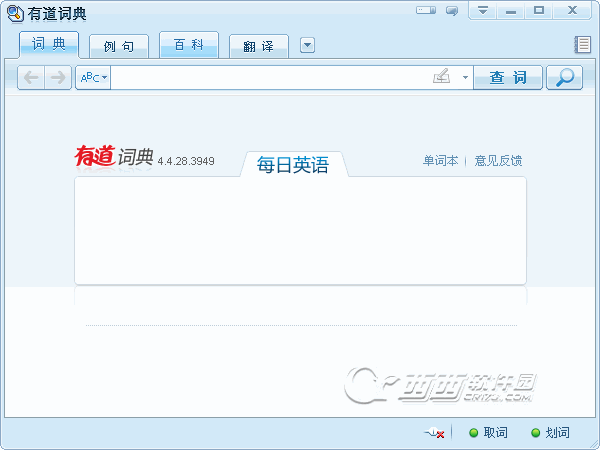Switch to mini window mode icon
The height and width of the screenshot is (450, 600).
click(x=426, y=10)
